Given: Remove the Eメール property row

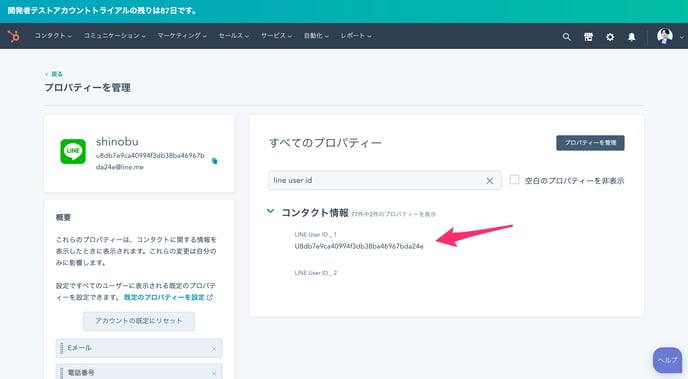Looking at the screenshot, I should click(214, 349).
